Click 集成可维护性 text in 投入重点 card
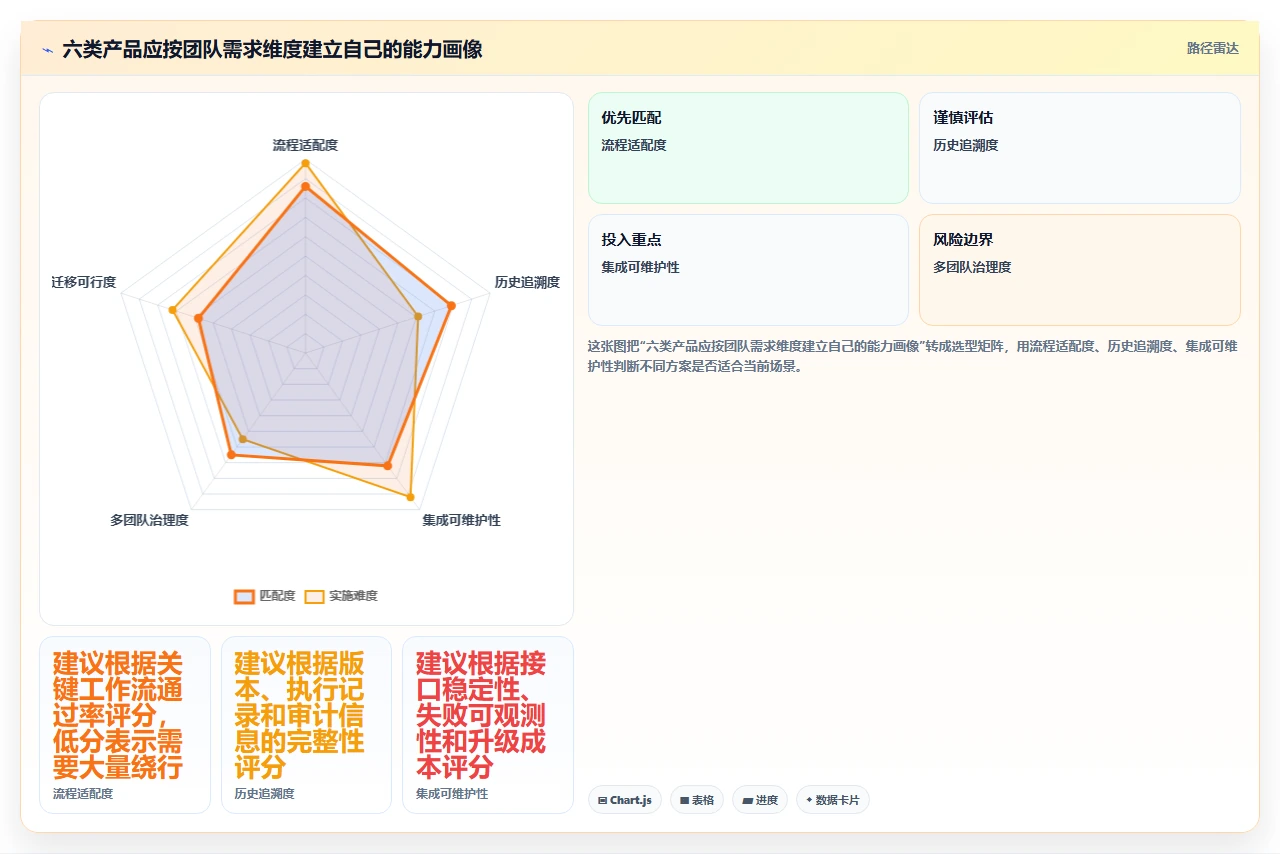The image size is (1280, 854). click(640, 267)
